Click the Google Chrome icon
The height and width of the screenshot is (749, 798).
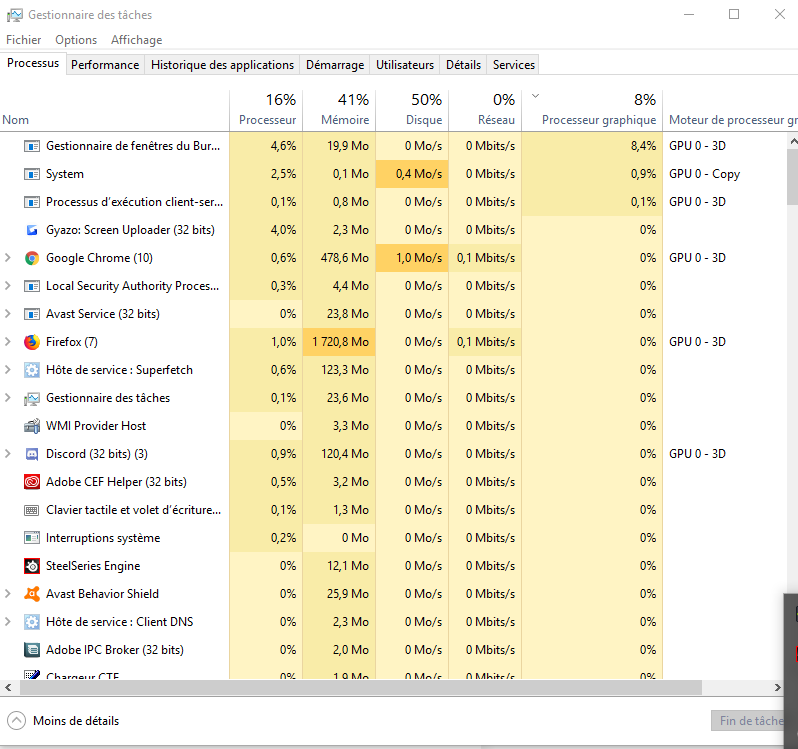pyautogui.click(x=32, y=258)
